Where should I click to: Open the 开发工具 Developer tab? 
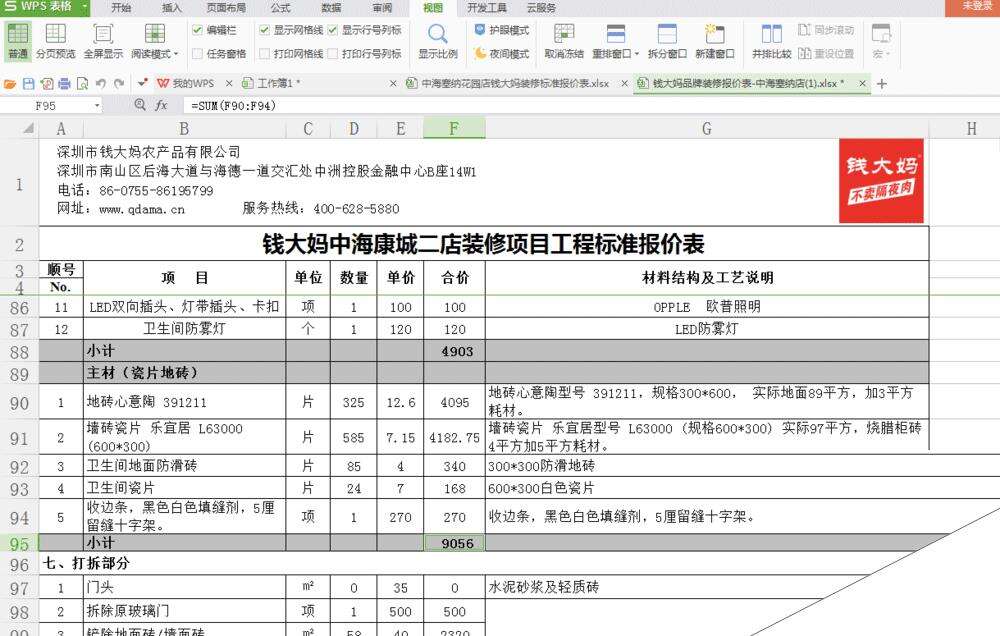coord(487,8)
